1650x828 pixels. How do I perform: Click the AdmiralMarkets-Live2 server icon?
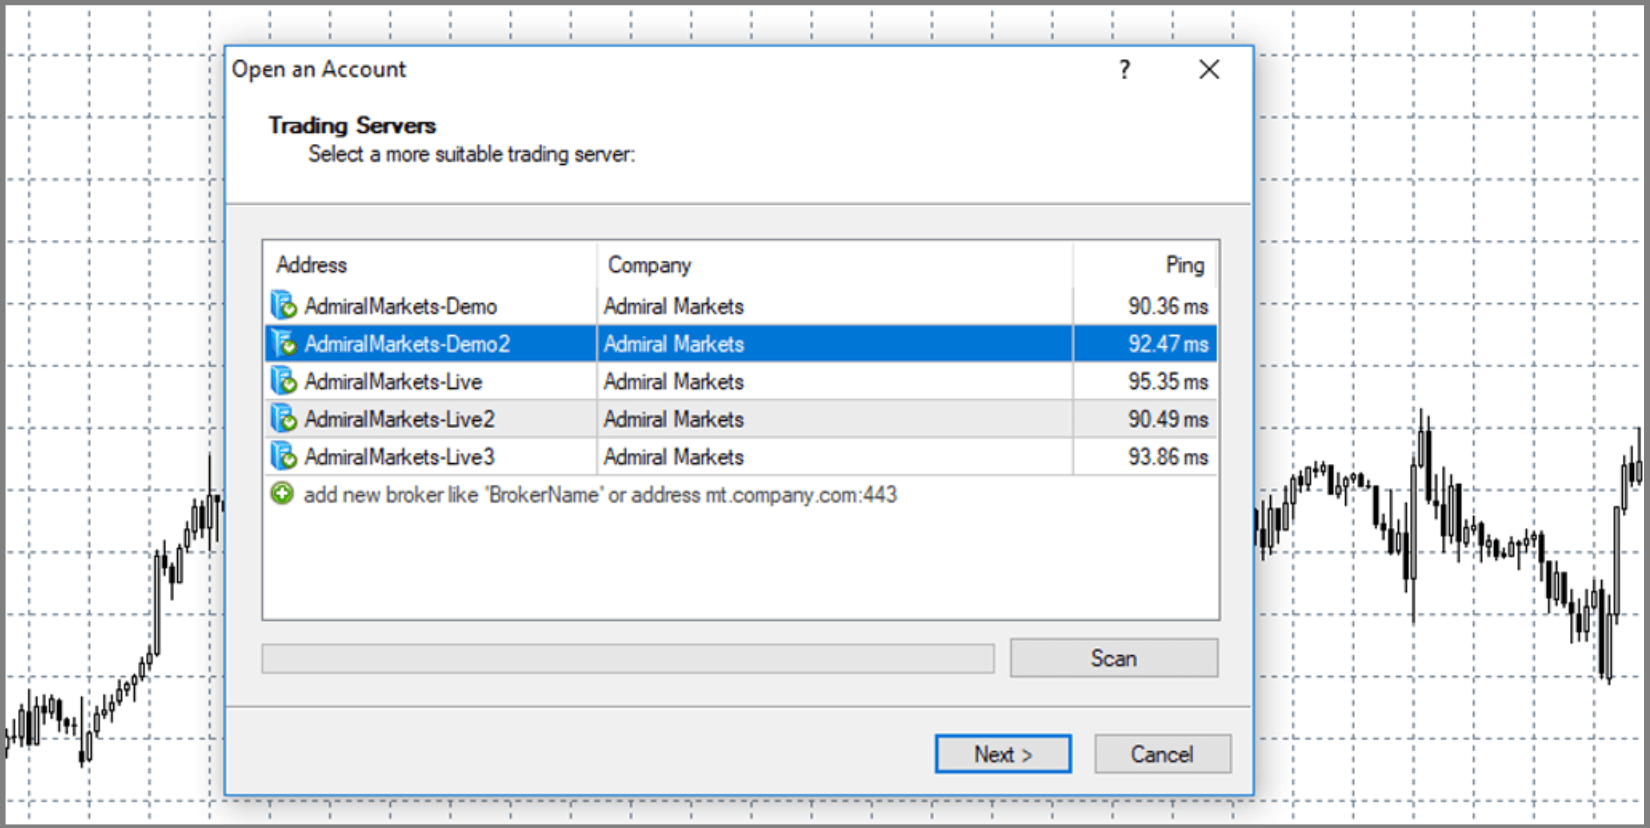284,419
